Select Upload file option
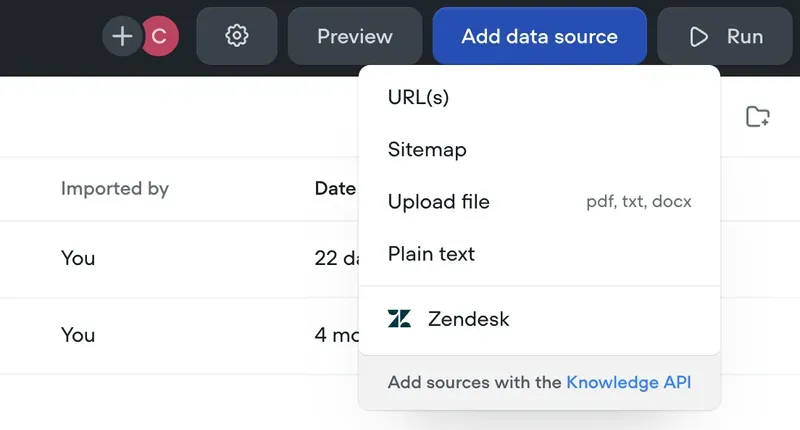This screenshot has width=800, height=430. 539,201
